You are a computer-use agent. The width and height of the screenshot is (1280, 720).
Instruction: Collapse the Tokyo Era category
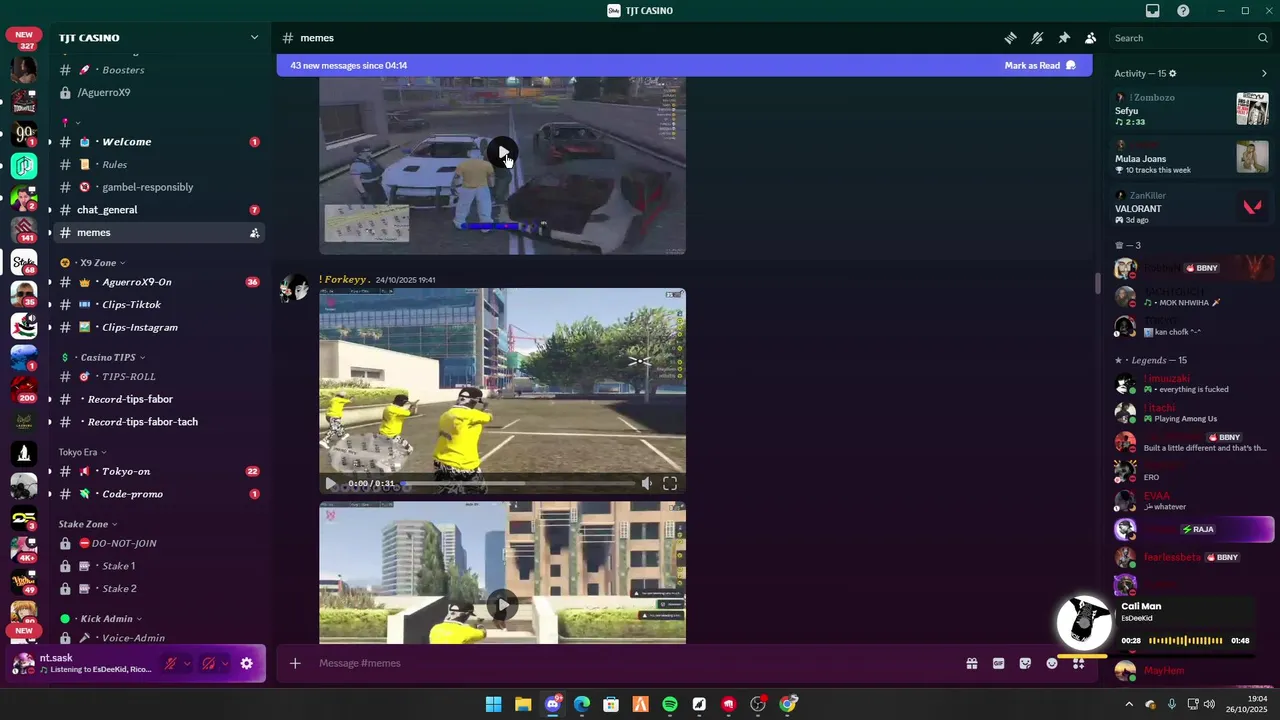[x=82, y=452]
